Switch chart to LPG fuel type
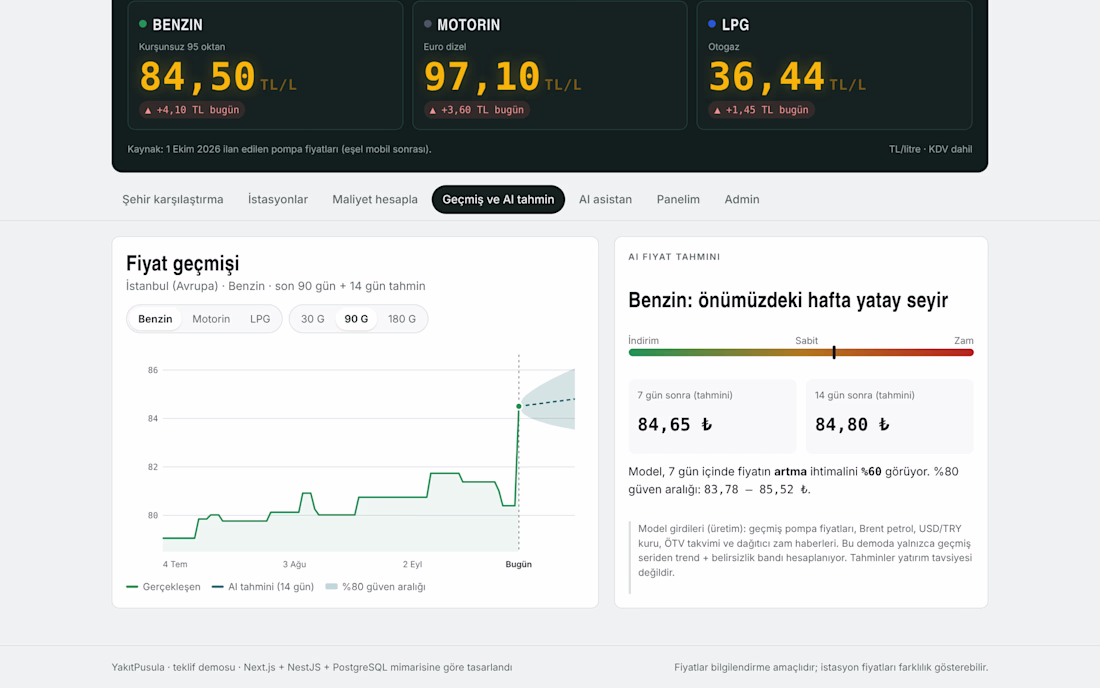 tap(260, 319)
